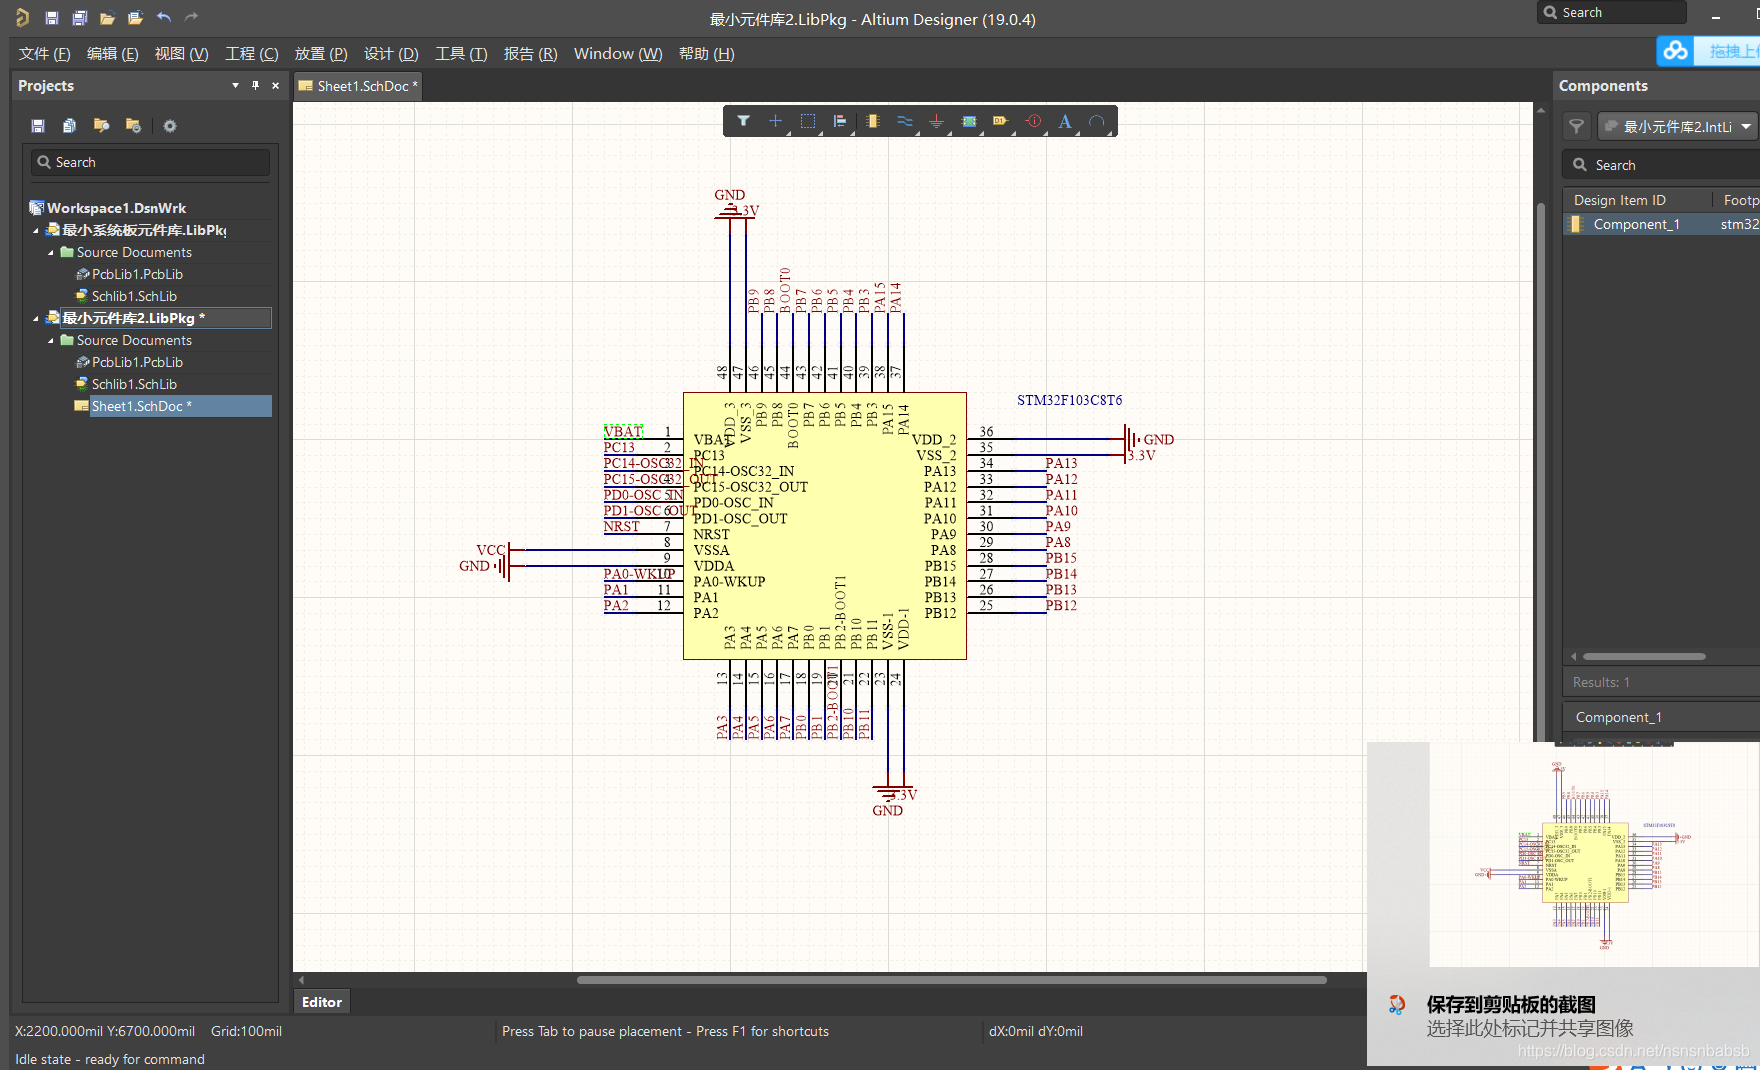Select PcbLib1.PcbLib under 最小系统板元件库
Image resolution: width=1760 pixels, height=1070 pixels.
pos(137,274)
